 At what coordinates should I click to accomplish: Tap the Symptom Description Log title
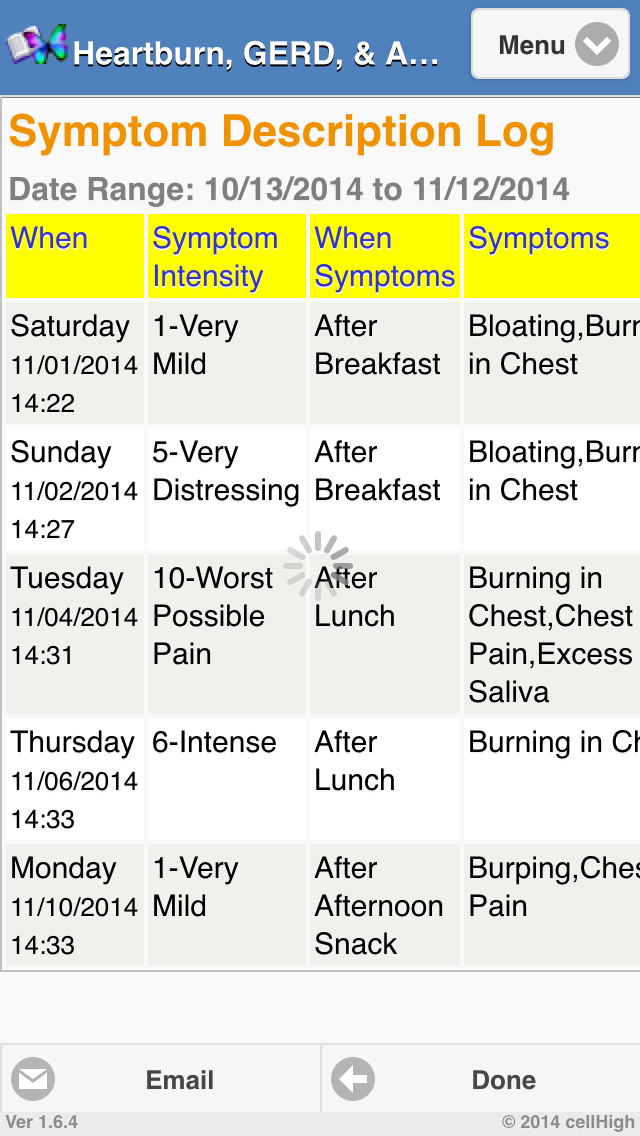point(282,132)
